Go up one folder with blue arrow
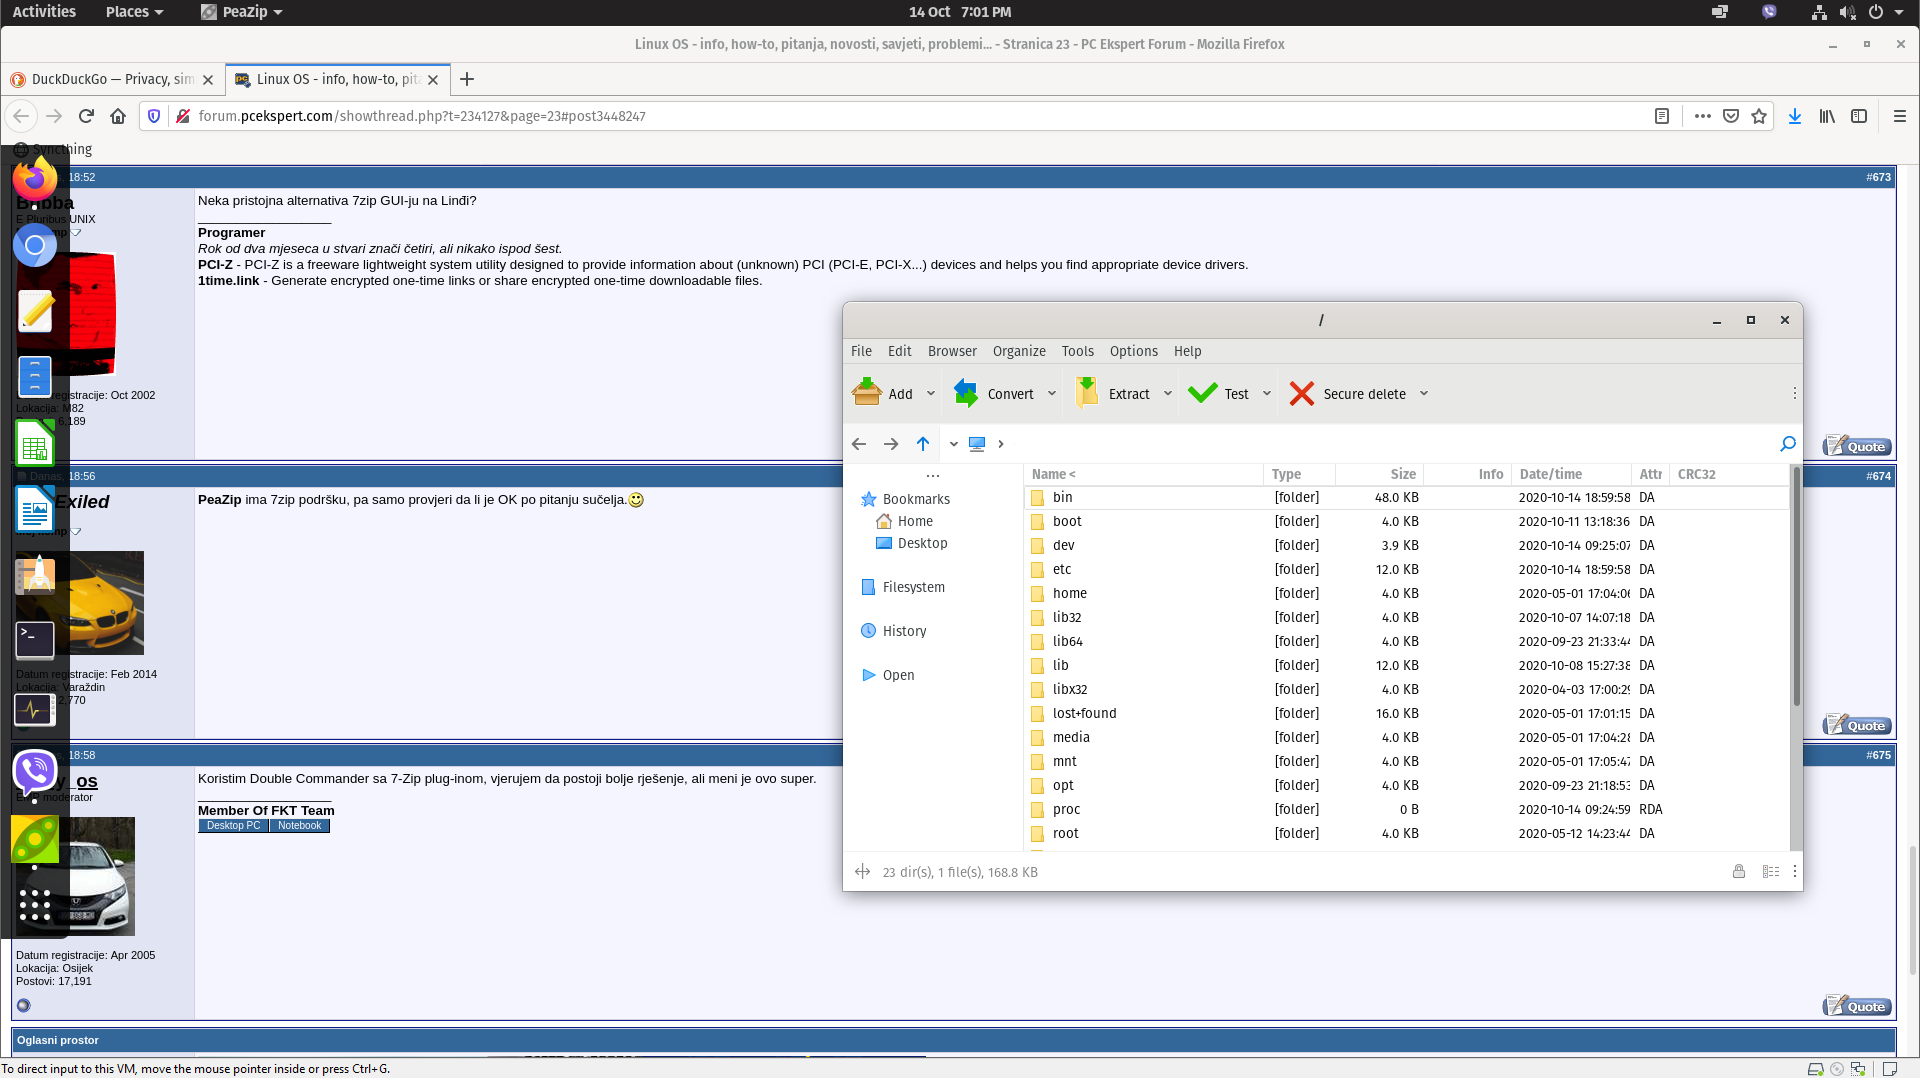The height and width of the screenshot is (1078, 1920). [x=923, y=444]
